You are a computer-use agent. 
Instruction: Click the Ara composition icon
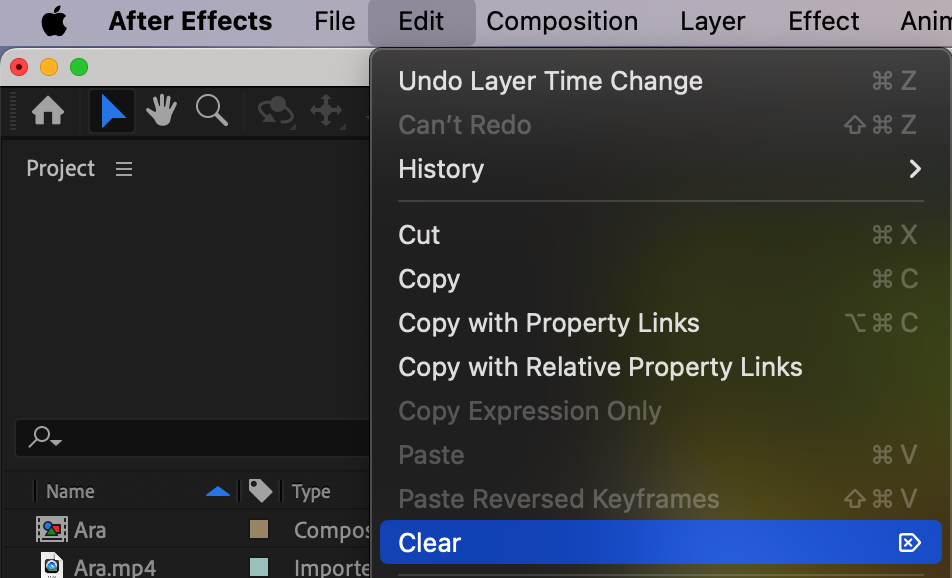[x=51, y=530]
